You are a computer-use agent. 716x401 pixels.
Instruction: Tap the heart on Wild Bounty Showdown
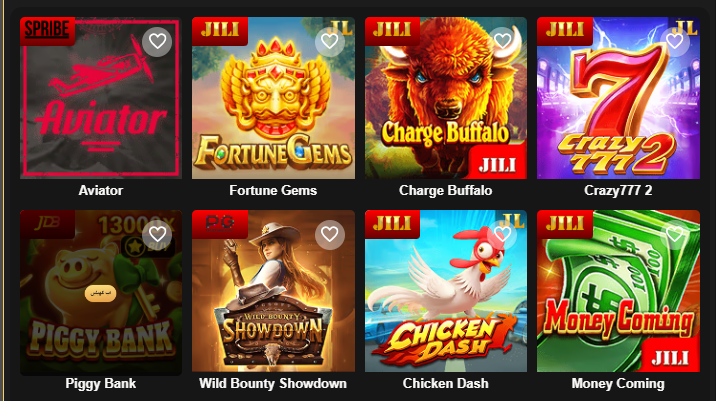[330, 235]
